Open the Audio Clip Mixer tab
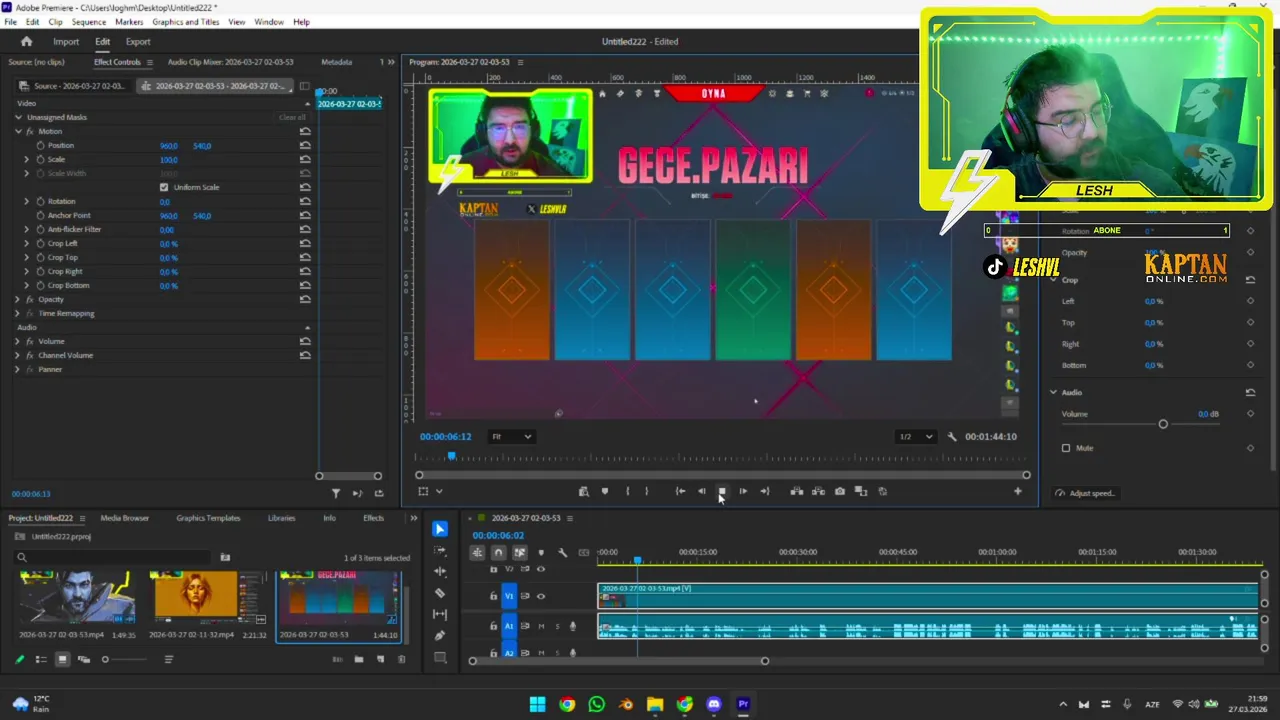The width and height of the screenshot is (1280, 720). click(x=230, y=62)
